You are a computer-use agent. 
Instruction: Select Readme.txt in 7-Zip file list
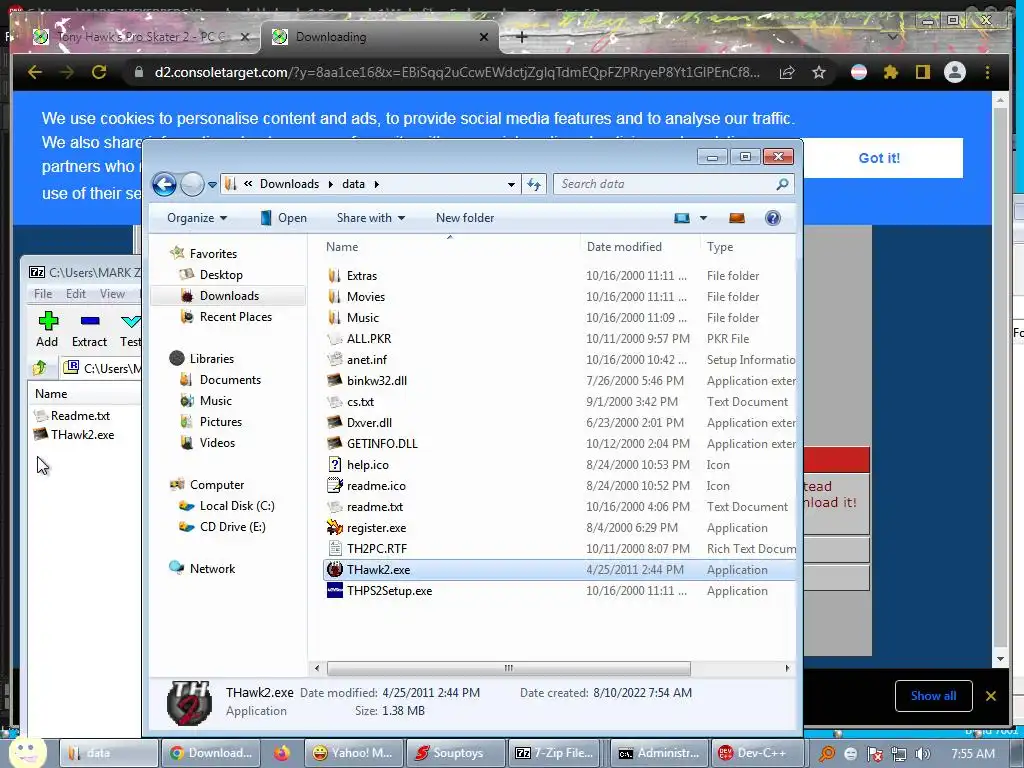pyautogui.click(x=80, y=415)
